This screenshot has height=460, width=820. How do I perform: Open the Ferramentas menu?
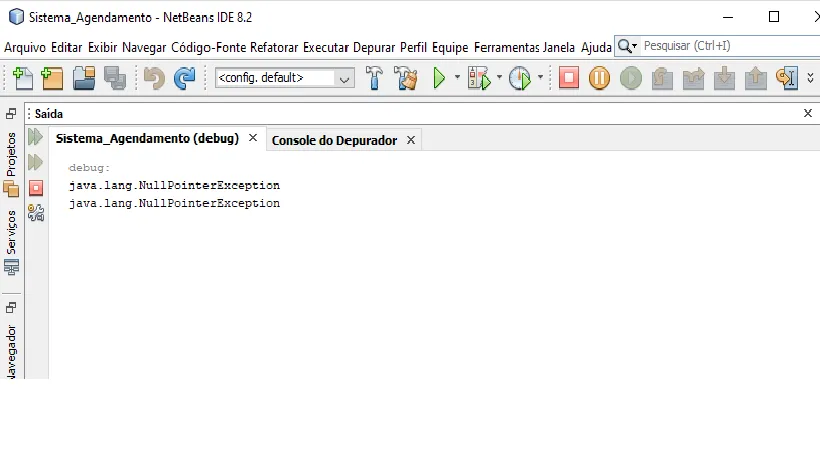pos(506,48)
